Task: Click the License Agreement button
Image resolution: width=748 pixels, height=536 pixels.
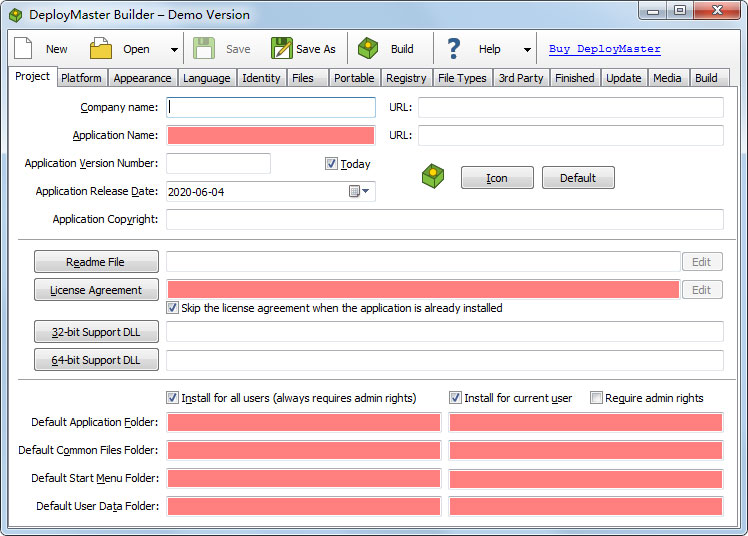Action: coord(96,290)
